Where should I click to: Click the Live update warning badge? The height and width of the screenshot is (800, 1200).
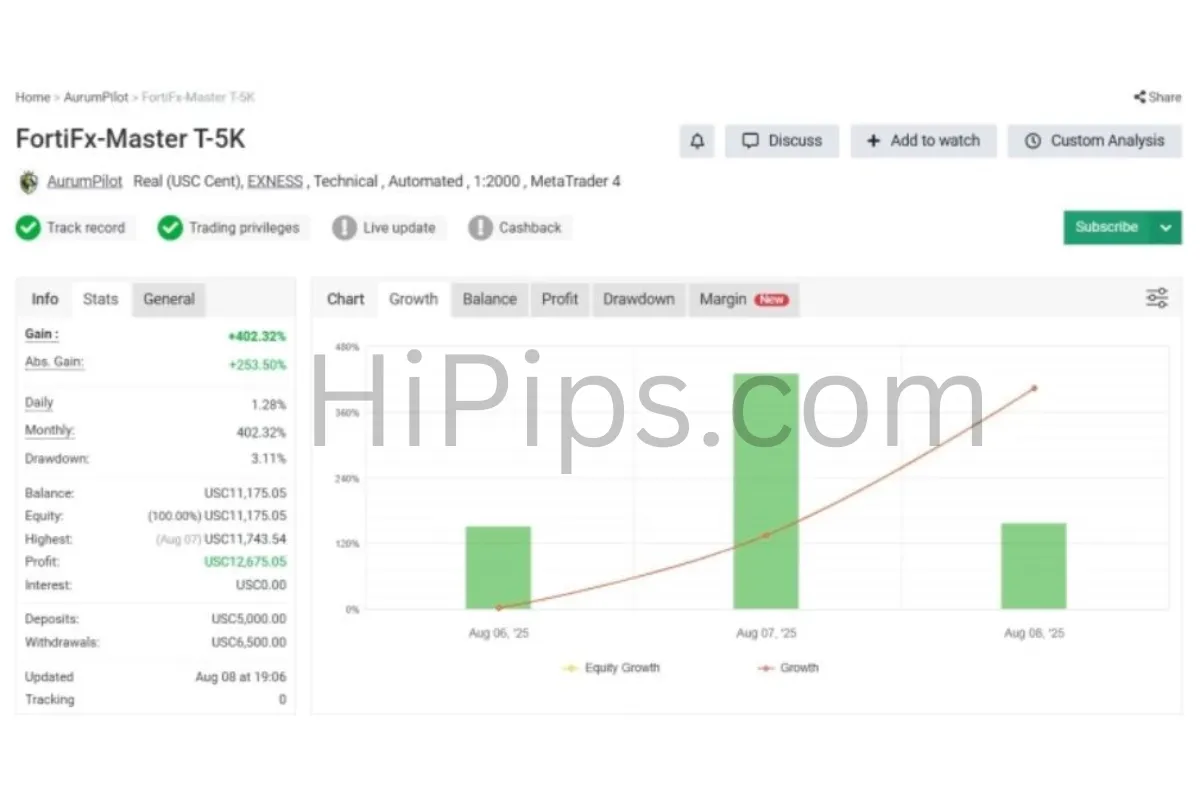point(389,228)
